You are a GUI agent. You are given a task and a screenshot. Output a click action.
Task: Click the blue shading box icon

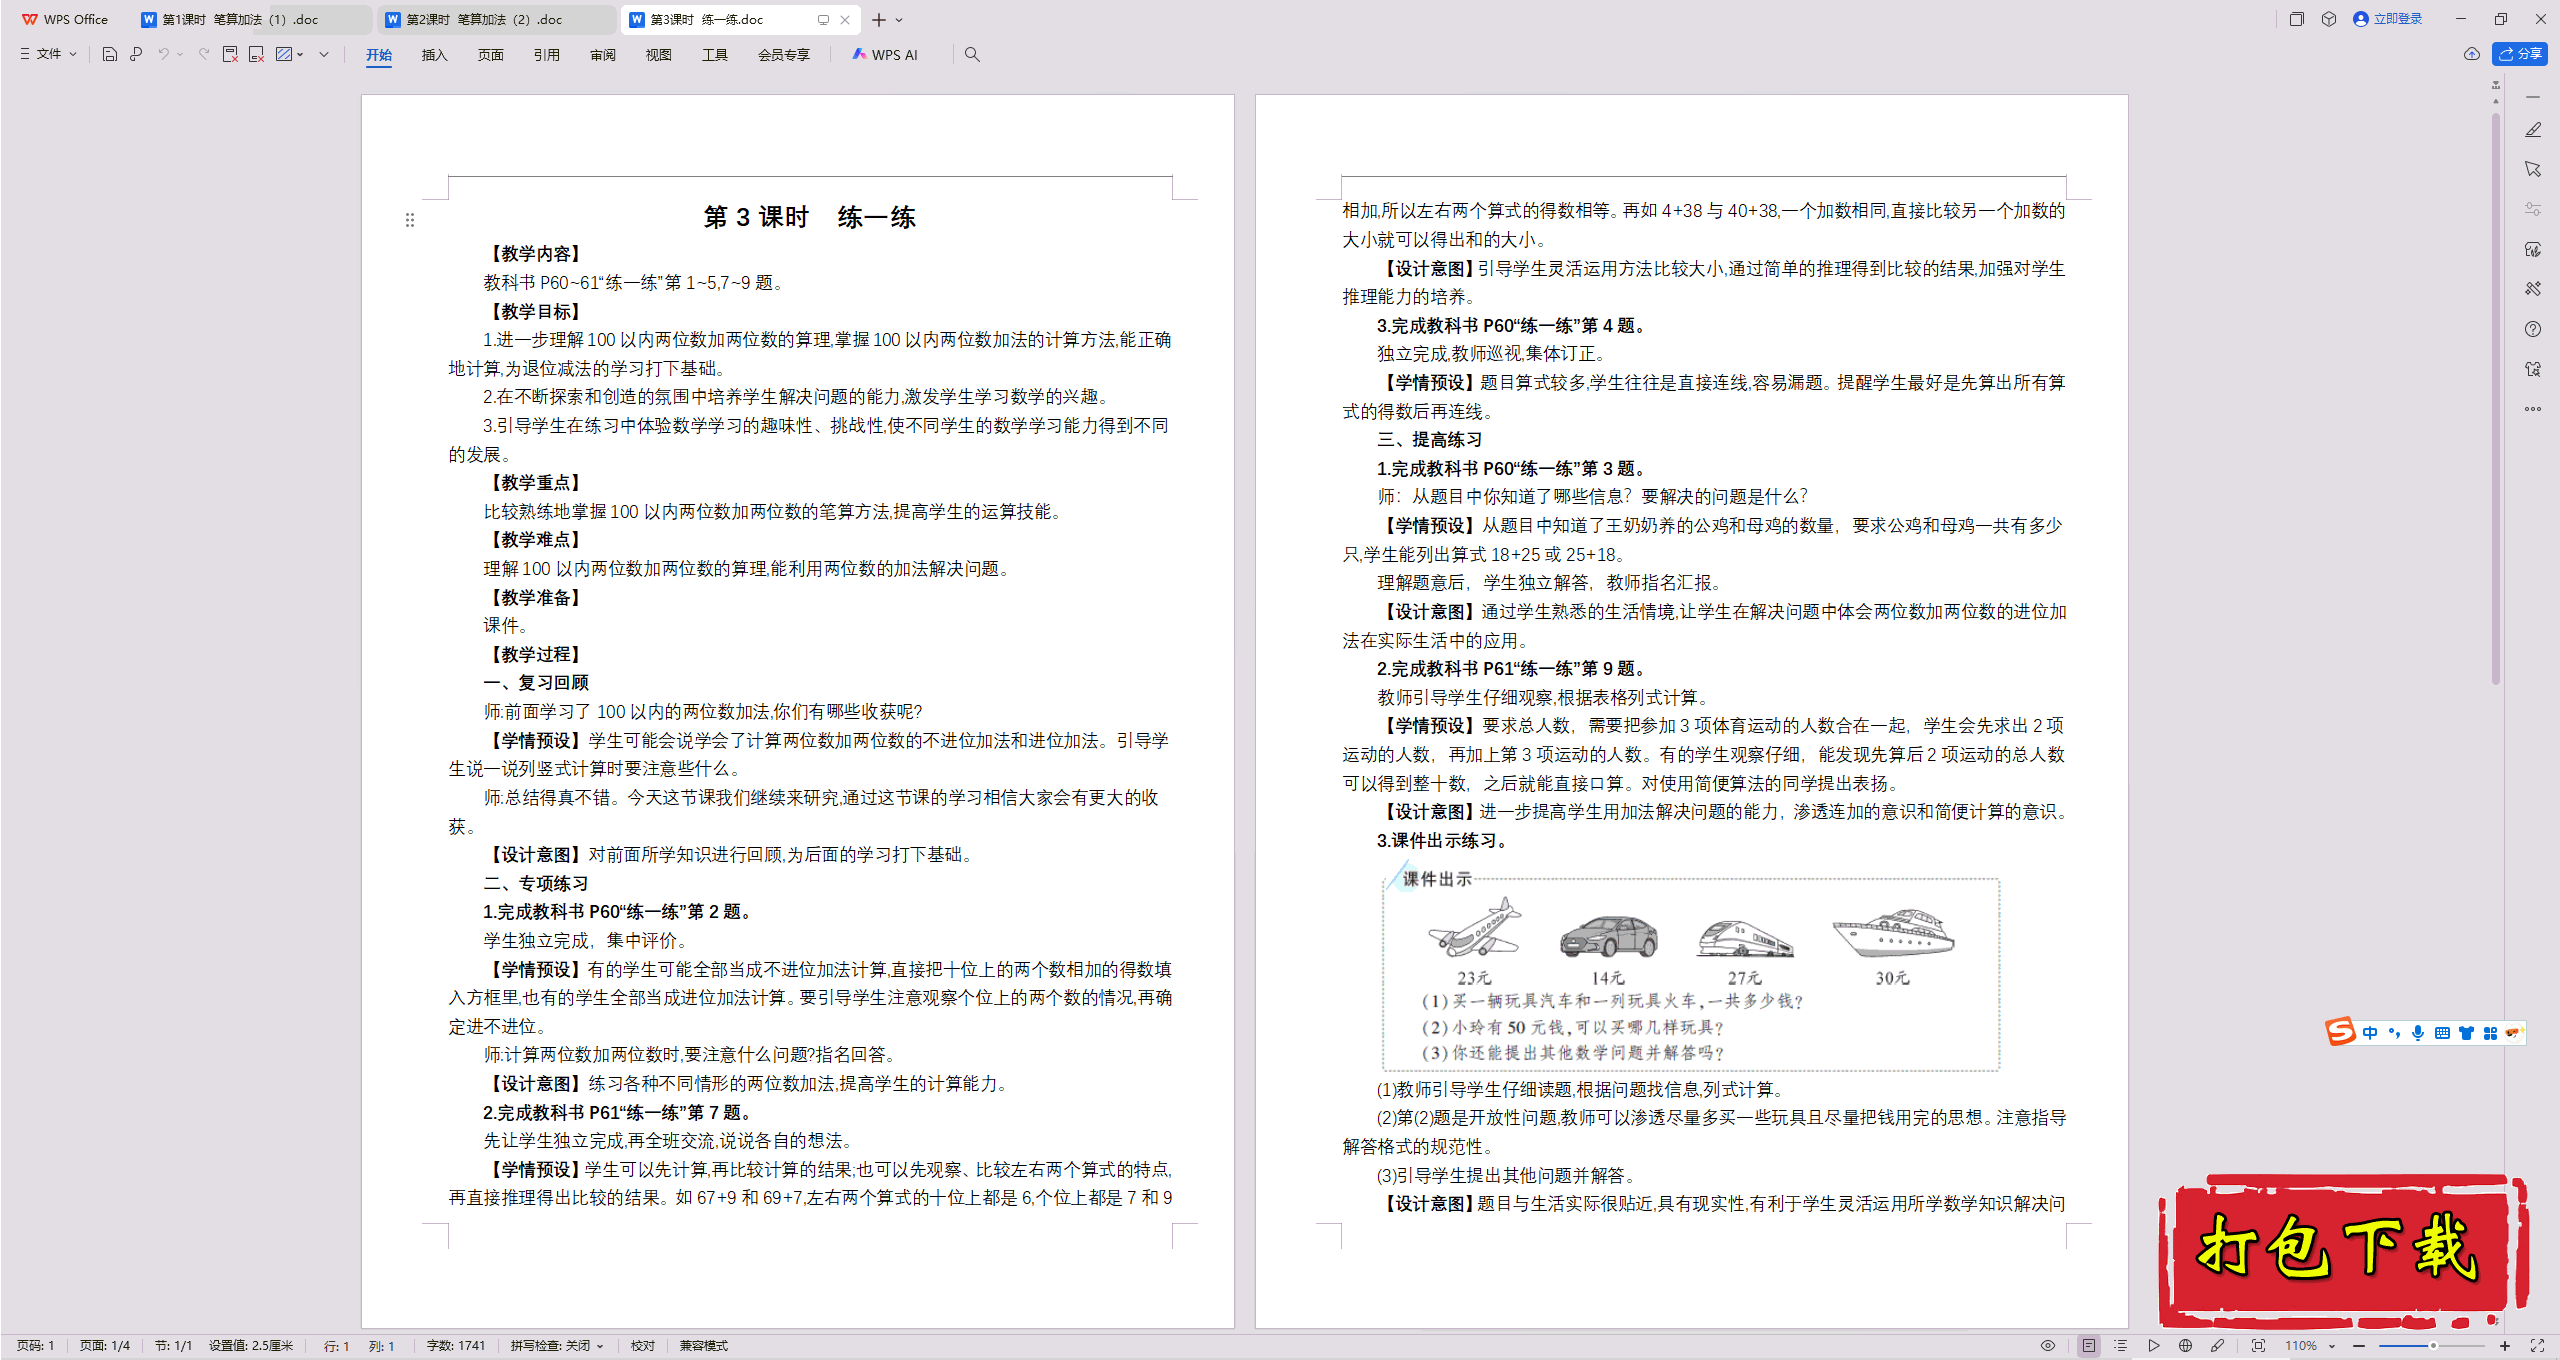(284, 54)
